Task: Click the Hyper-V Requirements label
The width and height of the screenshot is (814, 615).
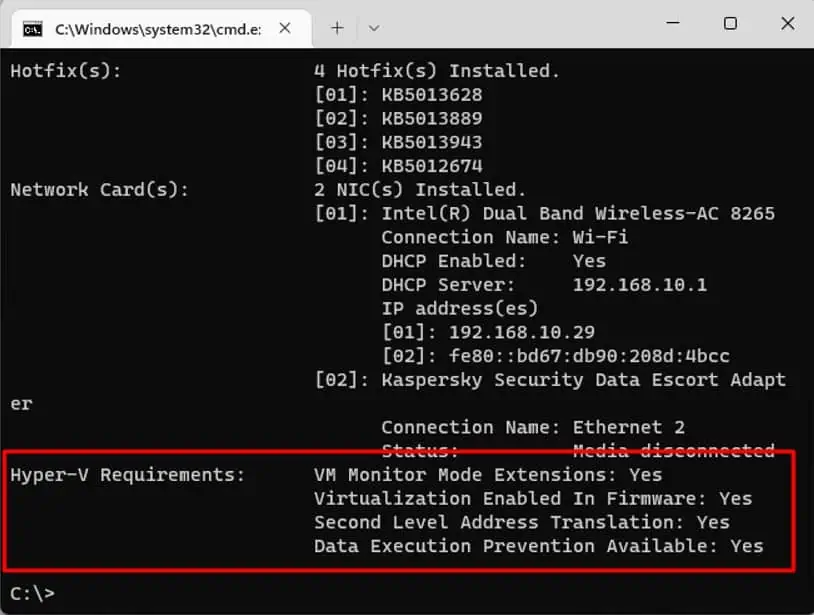Action: [127, 475]
